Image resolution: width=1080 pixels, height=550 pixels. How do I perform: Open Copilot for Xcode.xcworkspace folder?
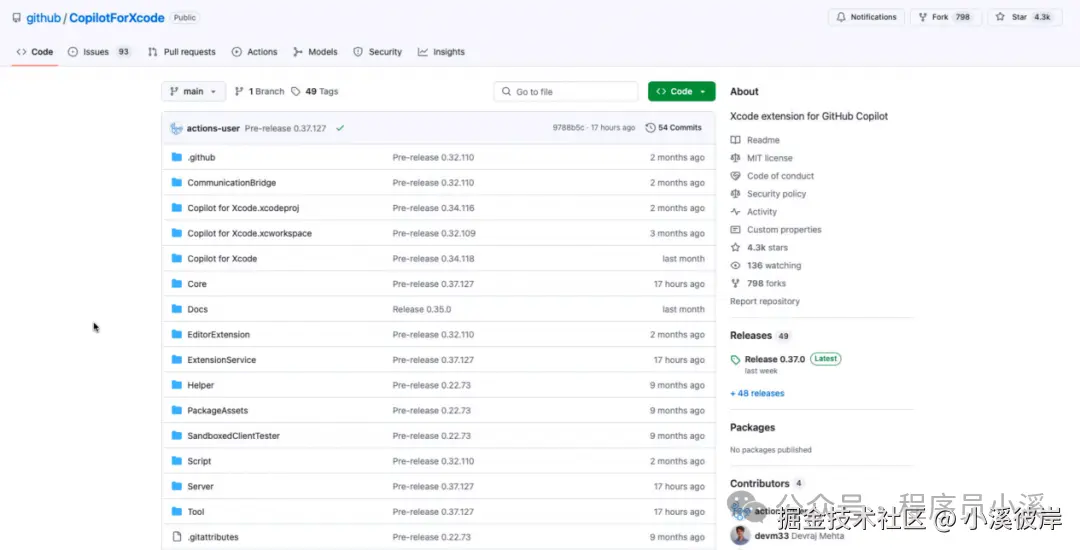[x=249, y=233]
